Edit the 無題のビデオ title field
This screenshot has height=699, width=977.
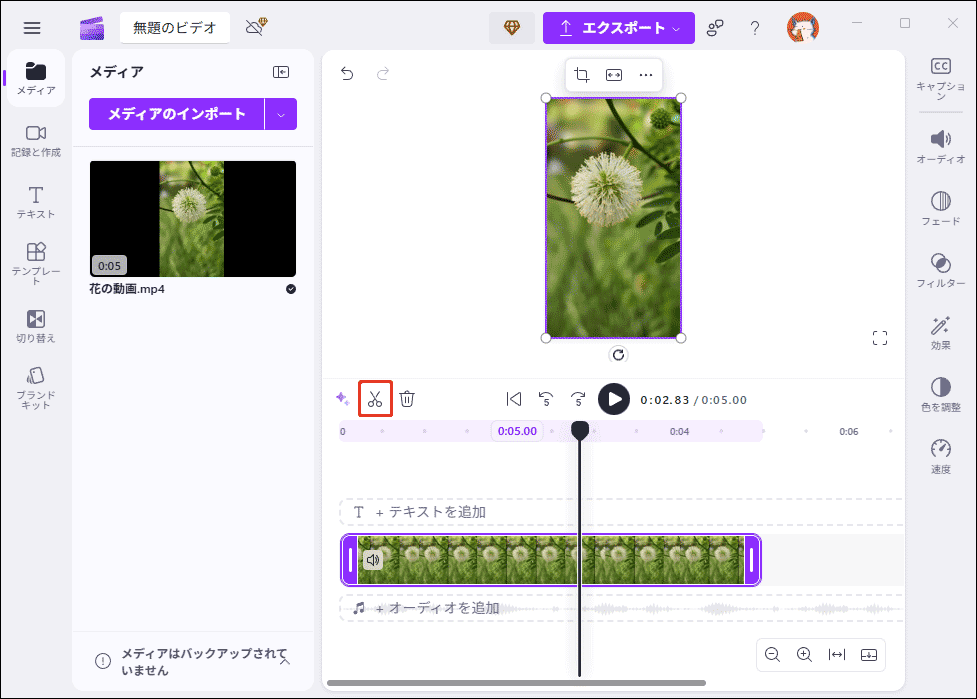click(174, 28)
